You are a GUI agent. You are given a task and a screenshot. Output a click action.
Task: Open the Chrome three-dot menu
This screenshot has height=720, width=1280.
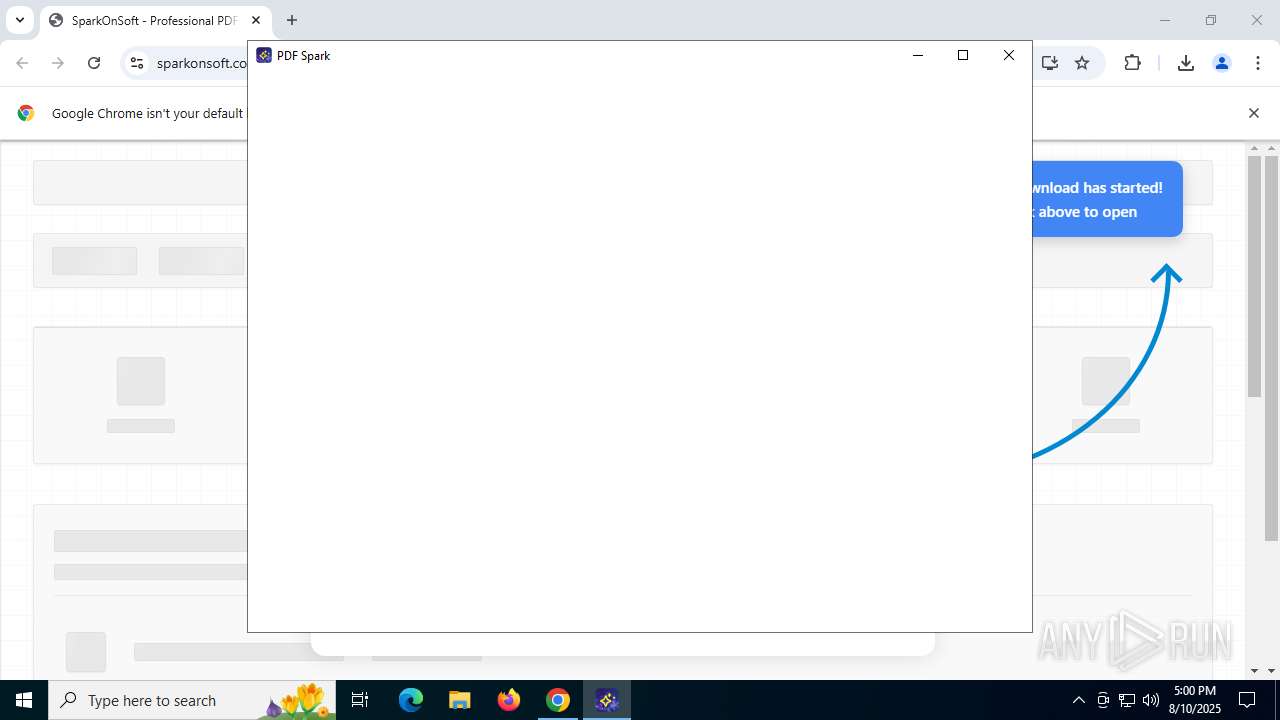[x=1258, y=63]
